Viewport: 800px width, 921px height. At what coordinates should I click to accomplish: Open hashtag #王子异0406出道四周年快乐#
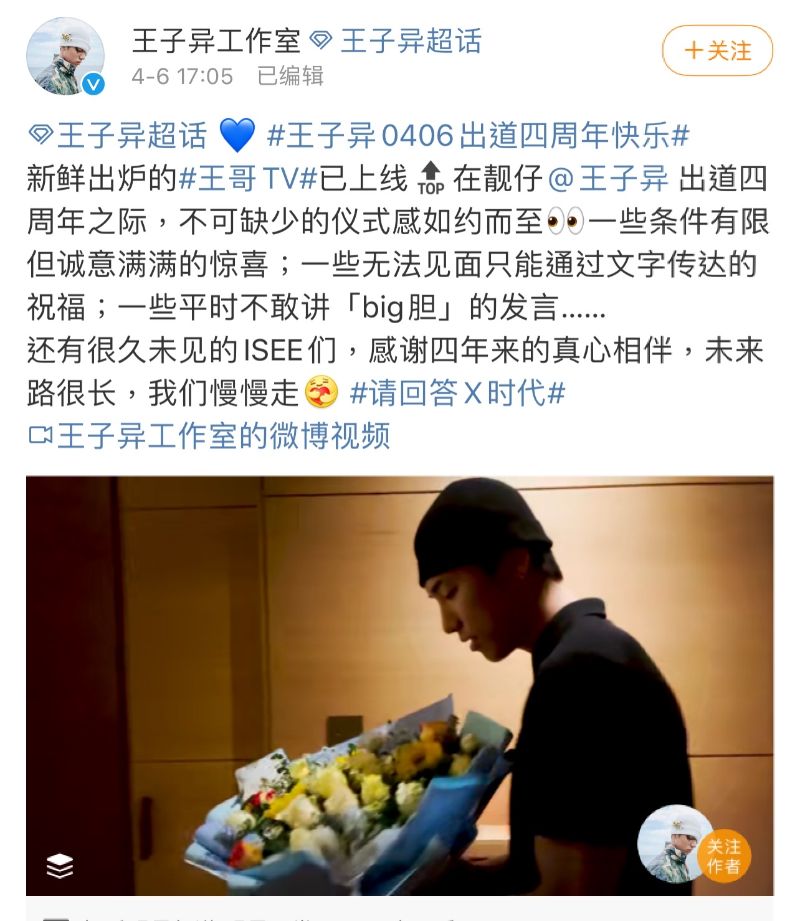(478, 135)
